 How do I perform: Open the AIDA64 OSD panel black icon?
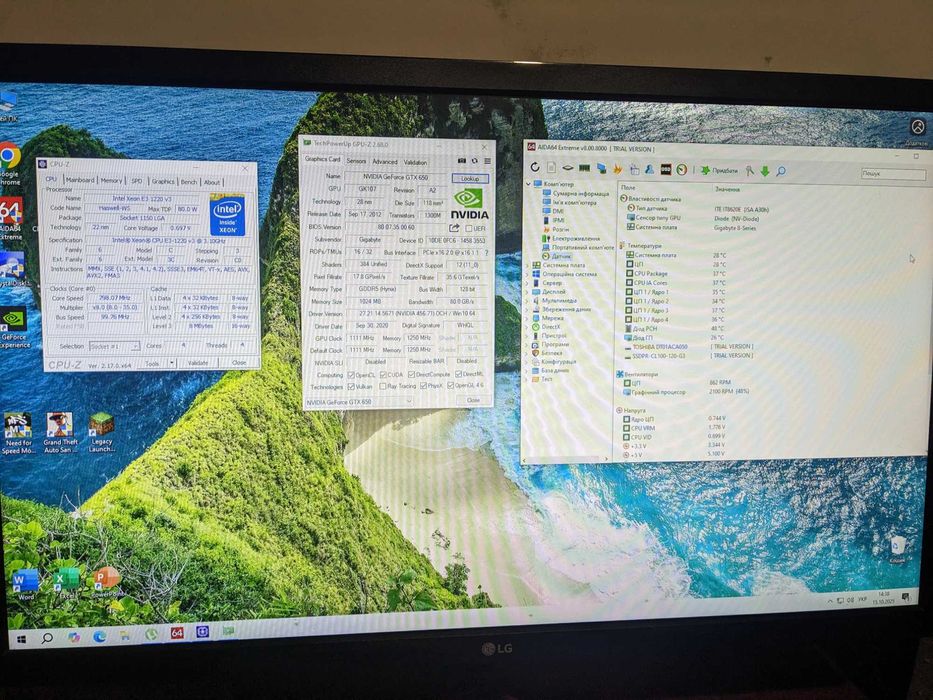tap(666, 170)
